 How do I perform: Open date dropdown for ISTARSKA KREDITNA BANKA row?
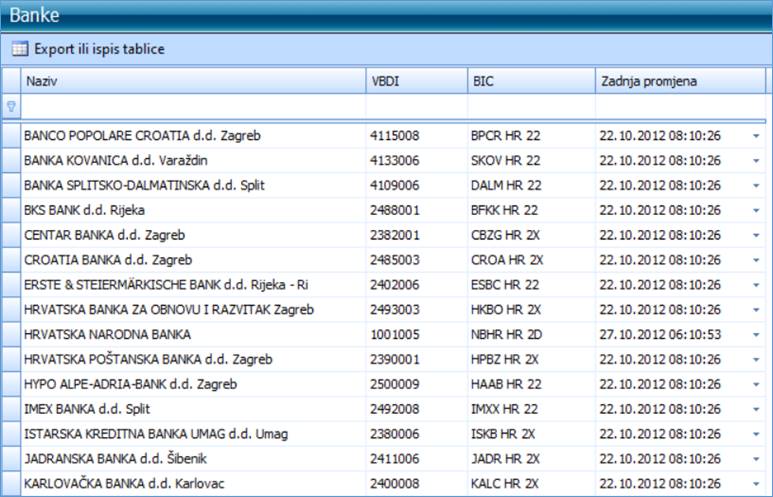[x=756, y=434]
